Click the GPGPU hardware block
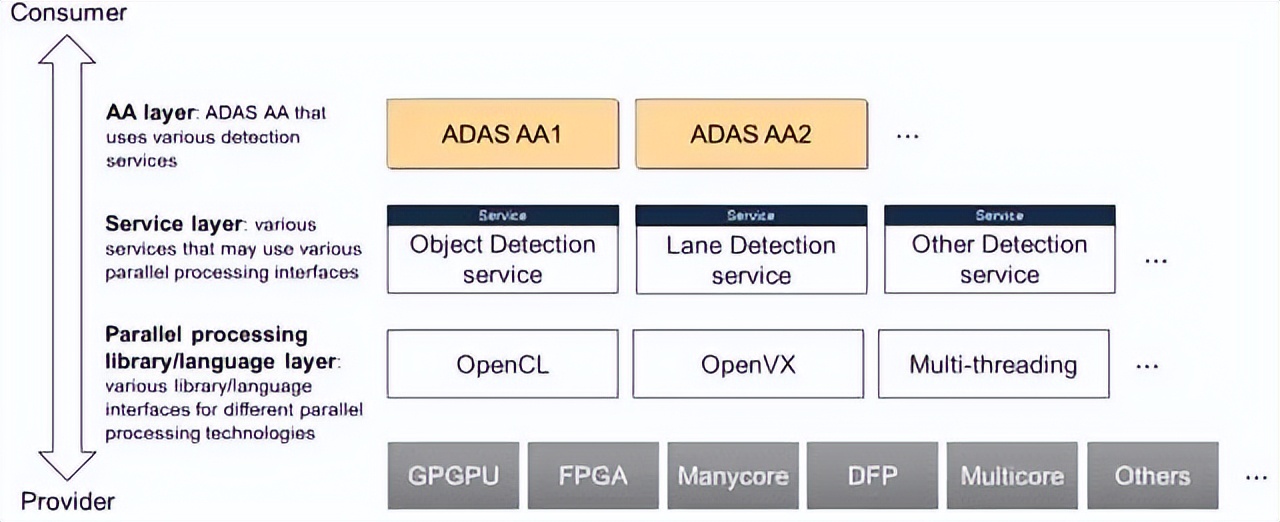This screenshot has width=1280, height=522. [453, 475]
